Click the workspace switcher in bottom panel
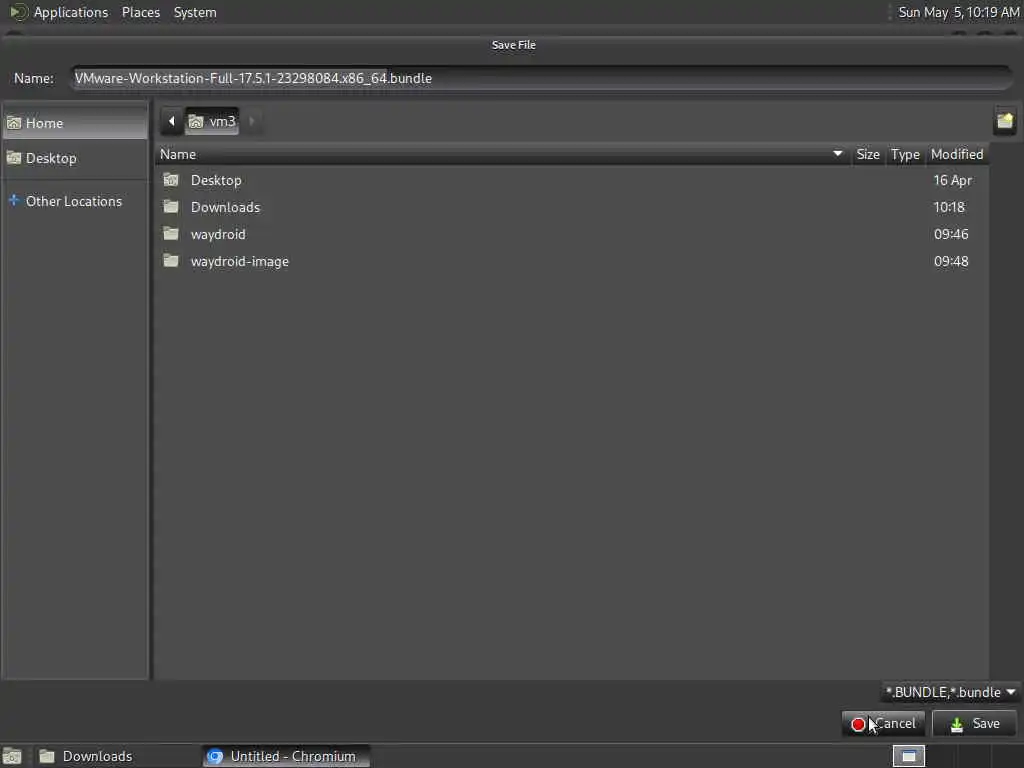The width and height of the screenshot is (1024, 768). (x=908, y=756)
